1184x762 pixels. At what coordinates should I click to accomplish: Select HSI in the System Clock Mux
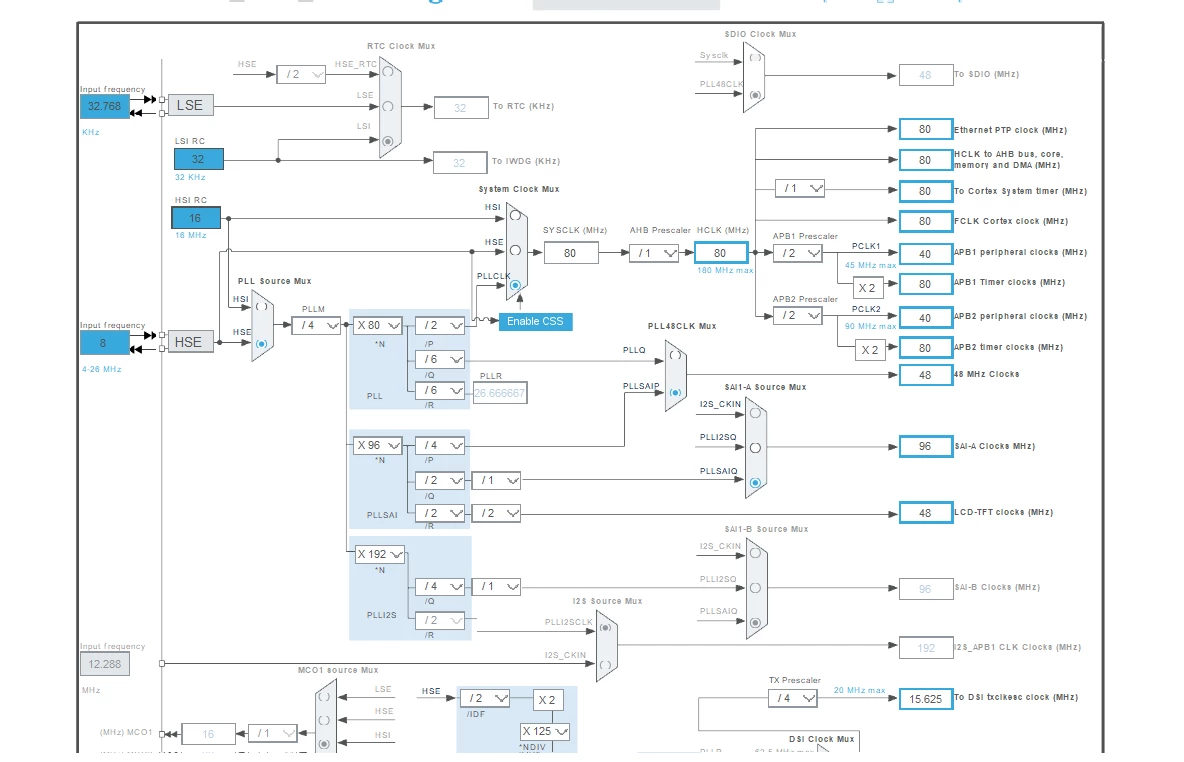(515, 215)
